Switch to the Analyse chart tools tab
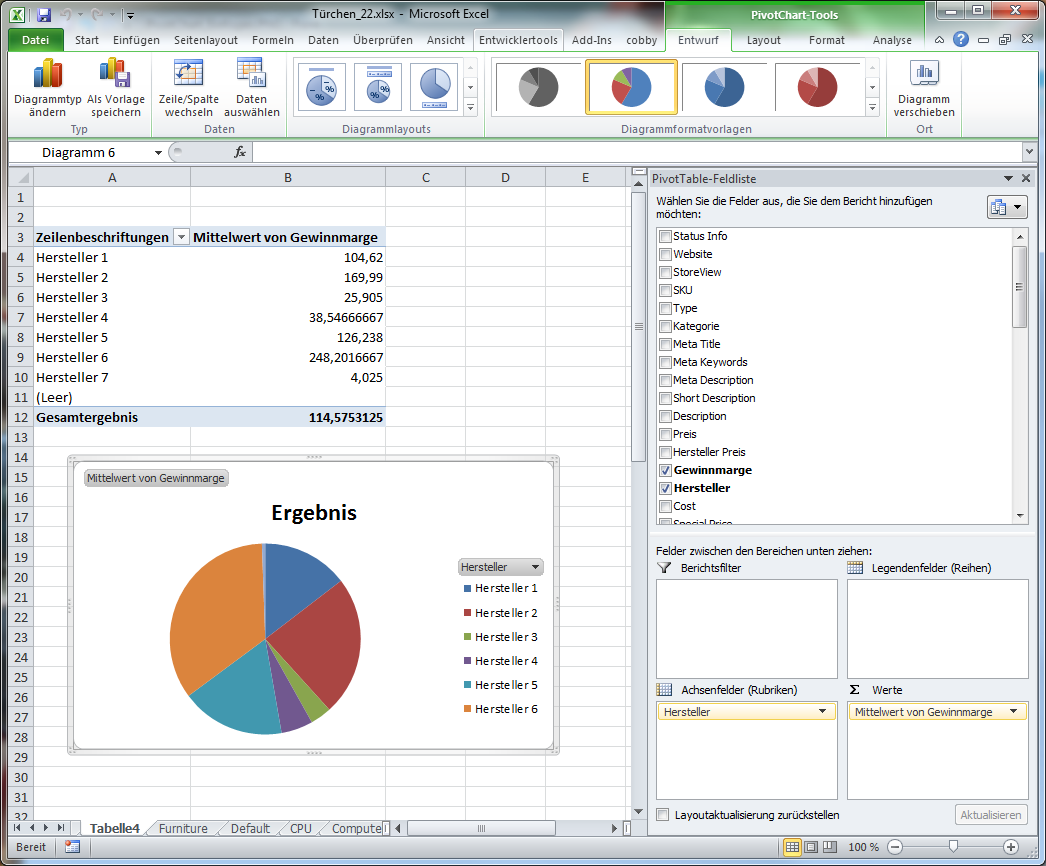The width and height of the screenshot is (1046, 866). click(892, 40)
